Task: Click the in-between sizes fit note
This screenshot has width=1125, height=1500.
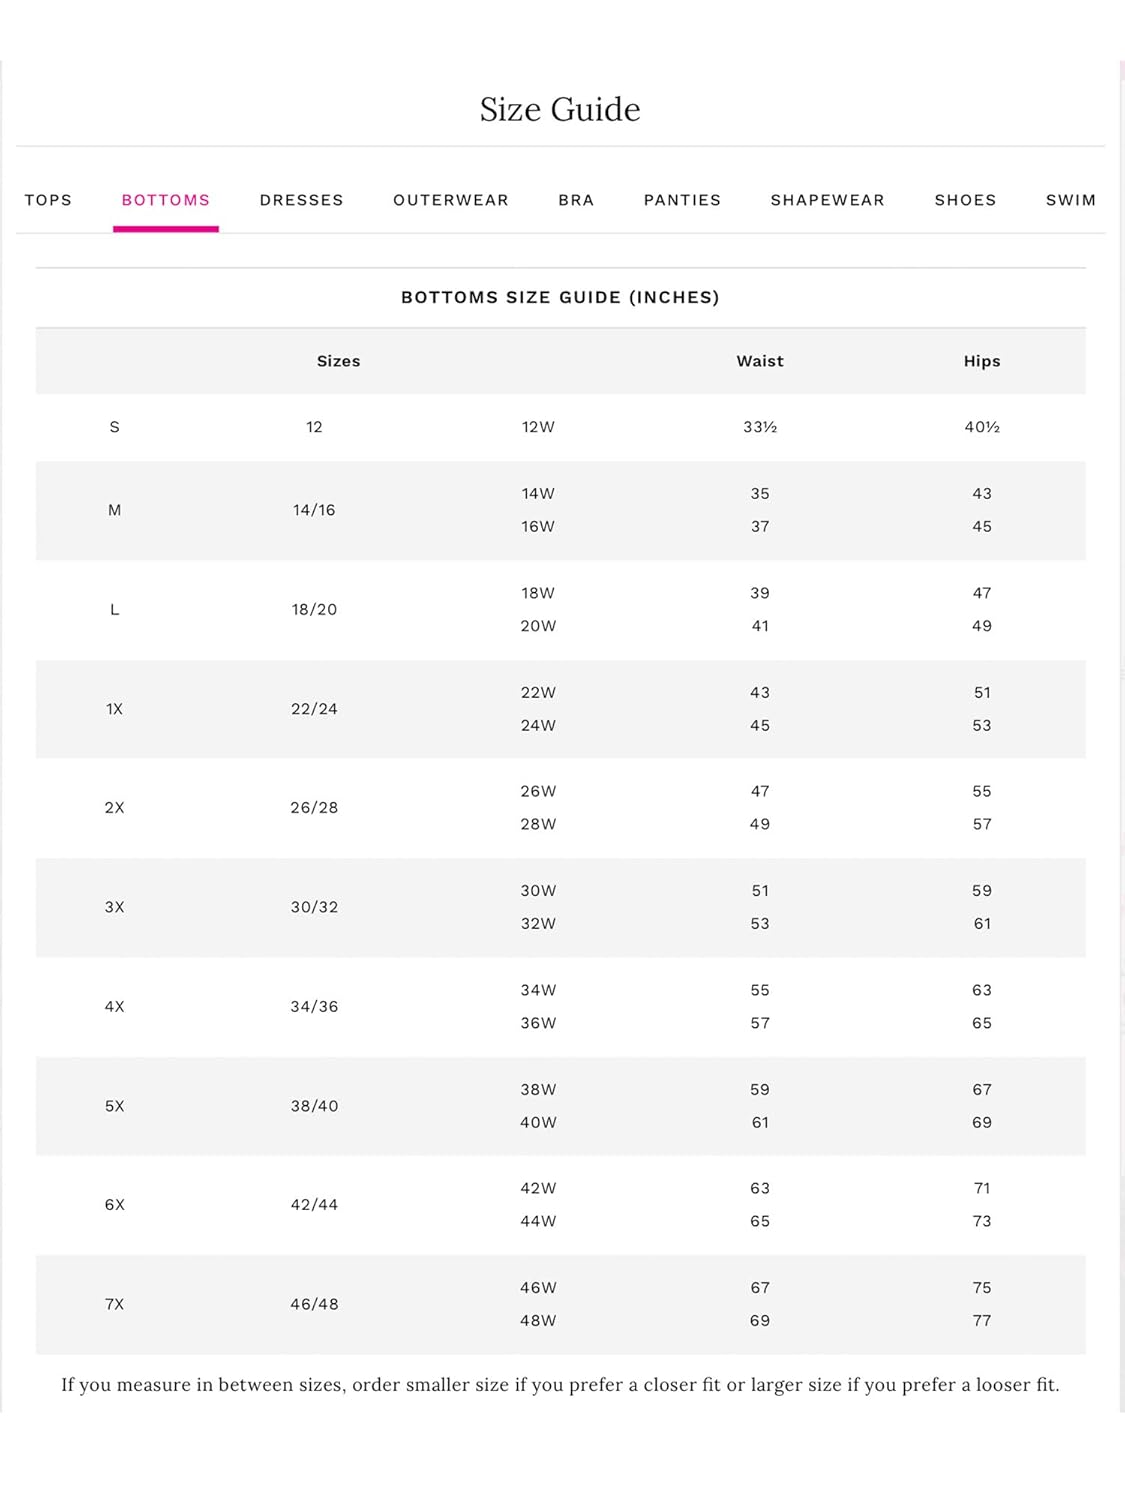Action: [560, 1385]
